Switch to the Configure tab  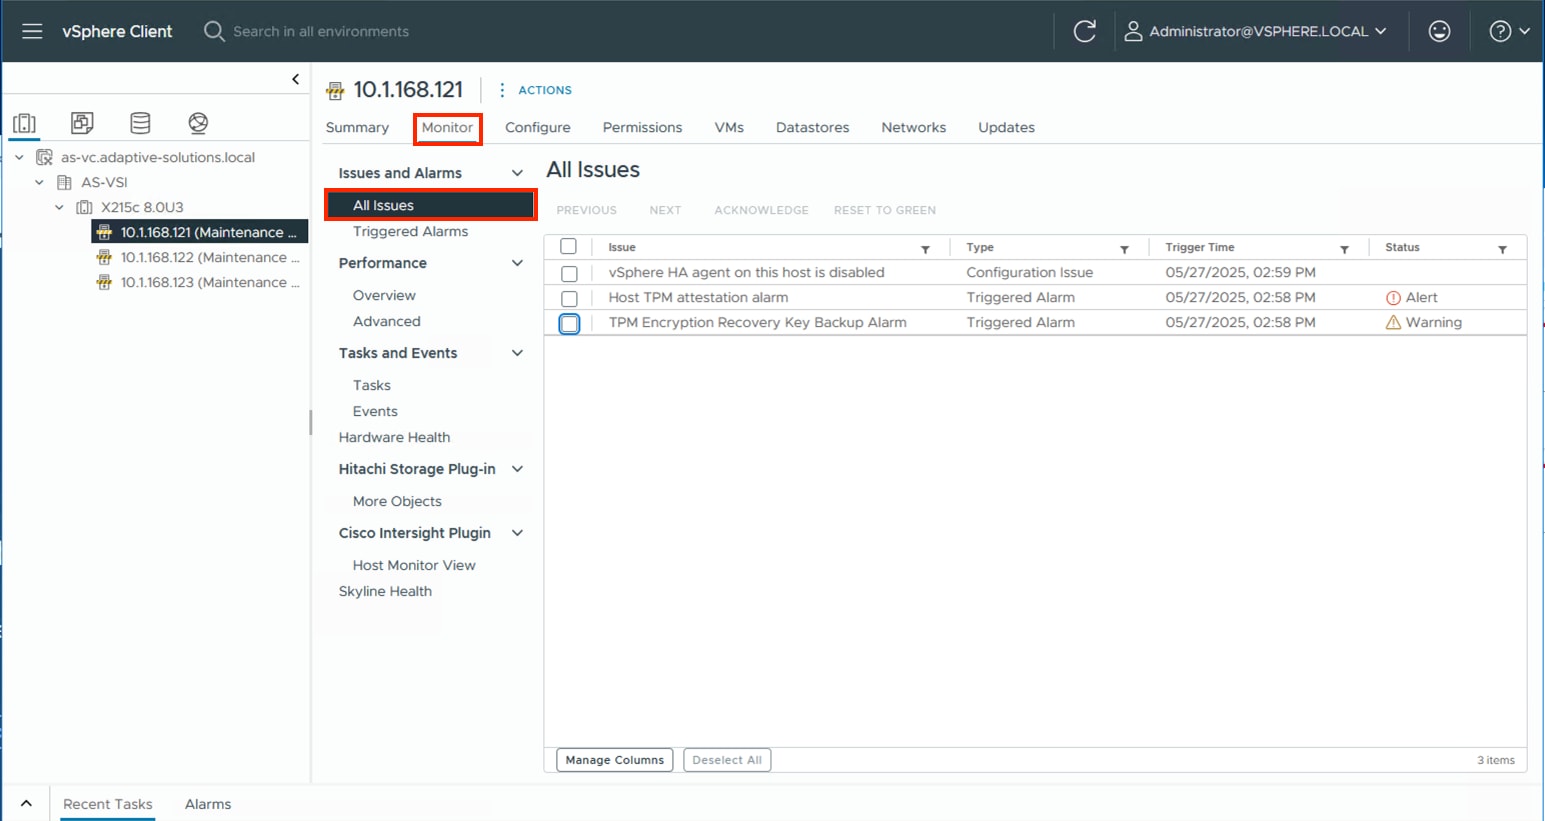pos(537,127)
